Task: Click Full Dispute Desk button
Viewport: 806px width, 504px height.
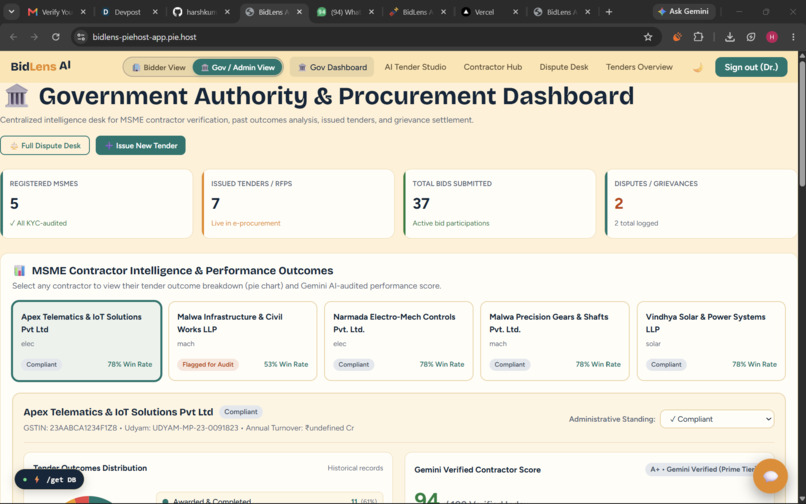Action: [45, 146]
